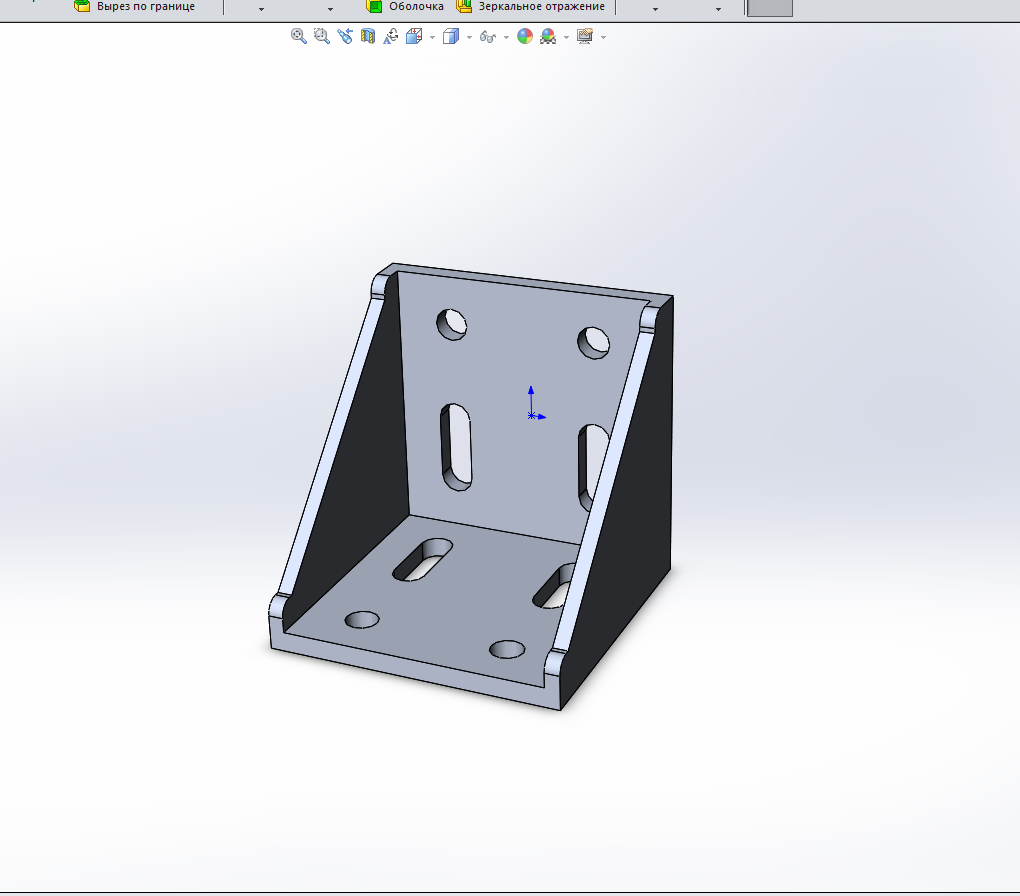Open the ribbon dropdown arrow beside the gray box
The width and height of the screenshot is (1020, 896).
718,9
